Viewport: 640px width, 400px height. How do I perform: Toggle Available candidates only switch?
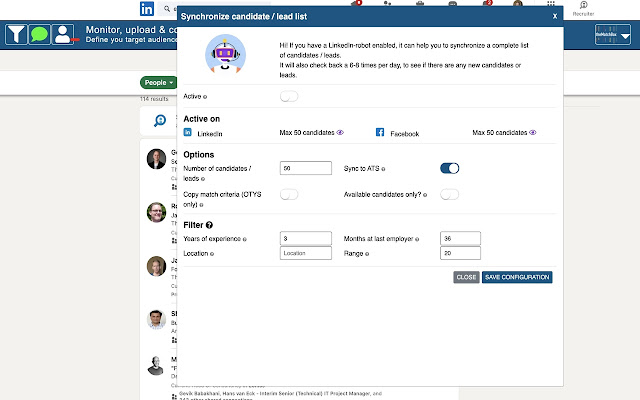click(449, 194)
